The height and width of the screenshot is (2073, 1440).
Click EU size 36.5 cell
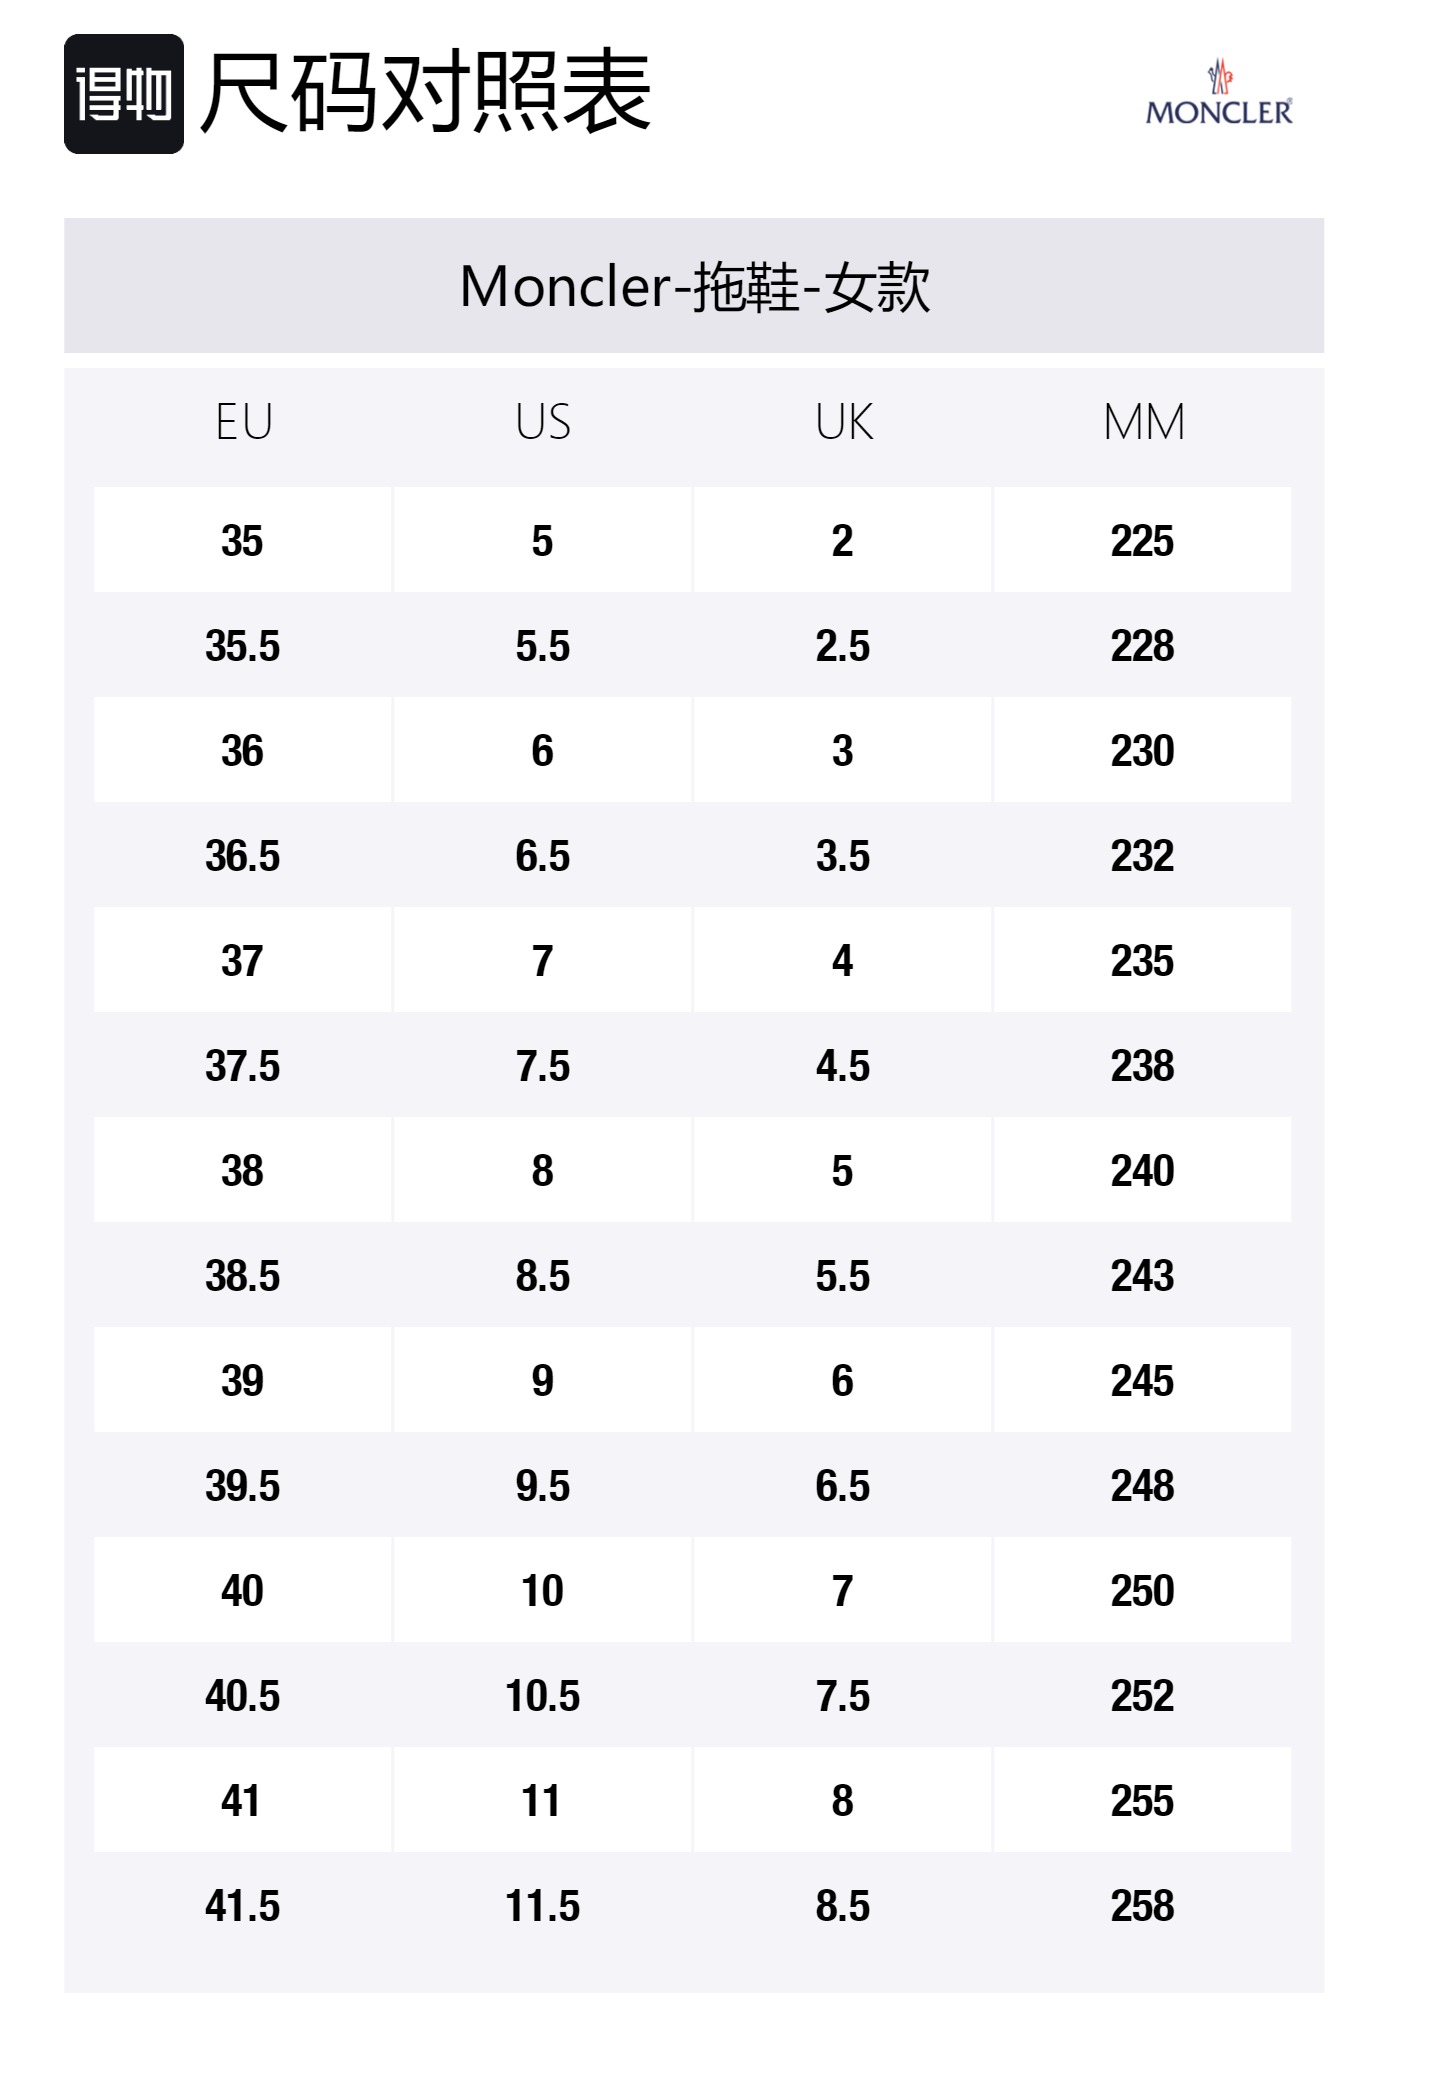tap(242, 856)
